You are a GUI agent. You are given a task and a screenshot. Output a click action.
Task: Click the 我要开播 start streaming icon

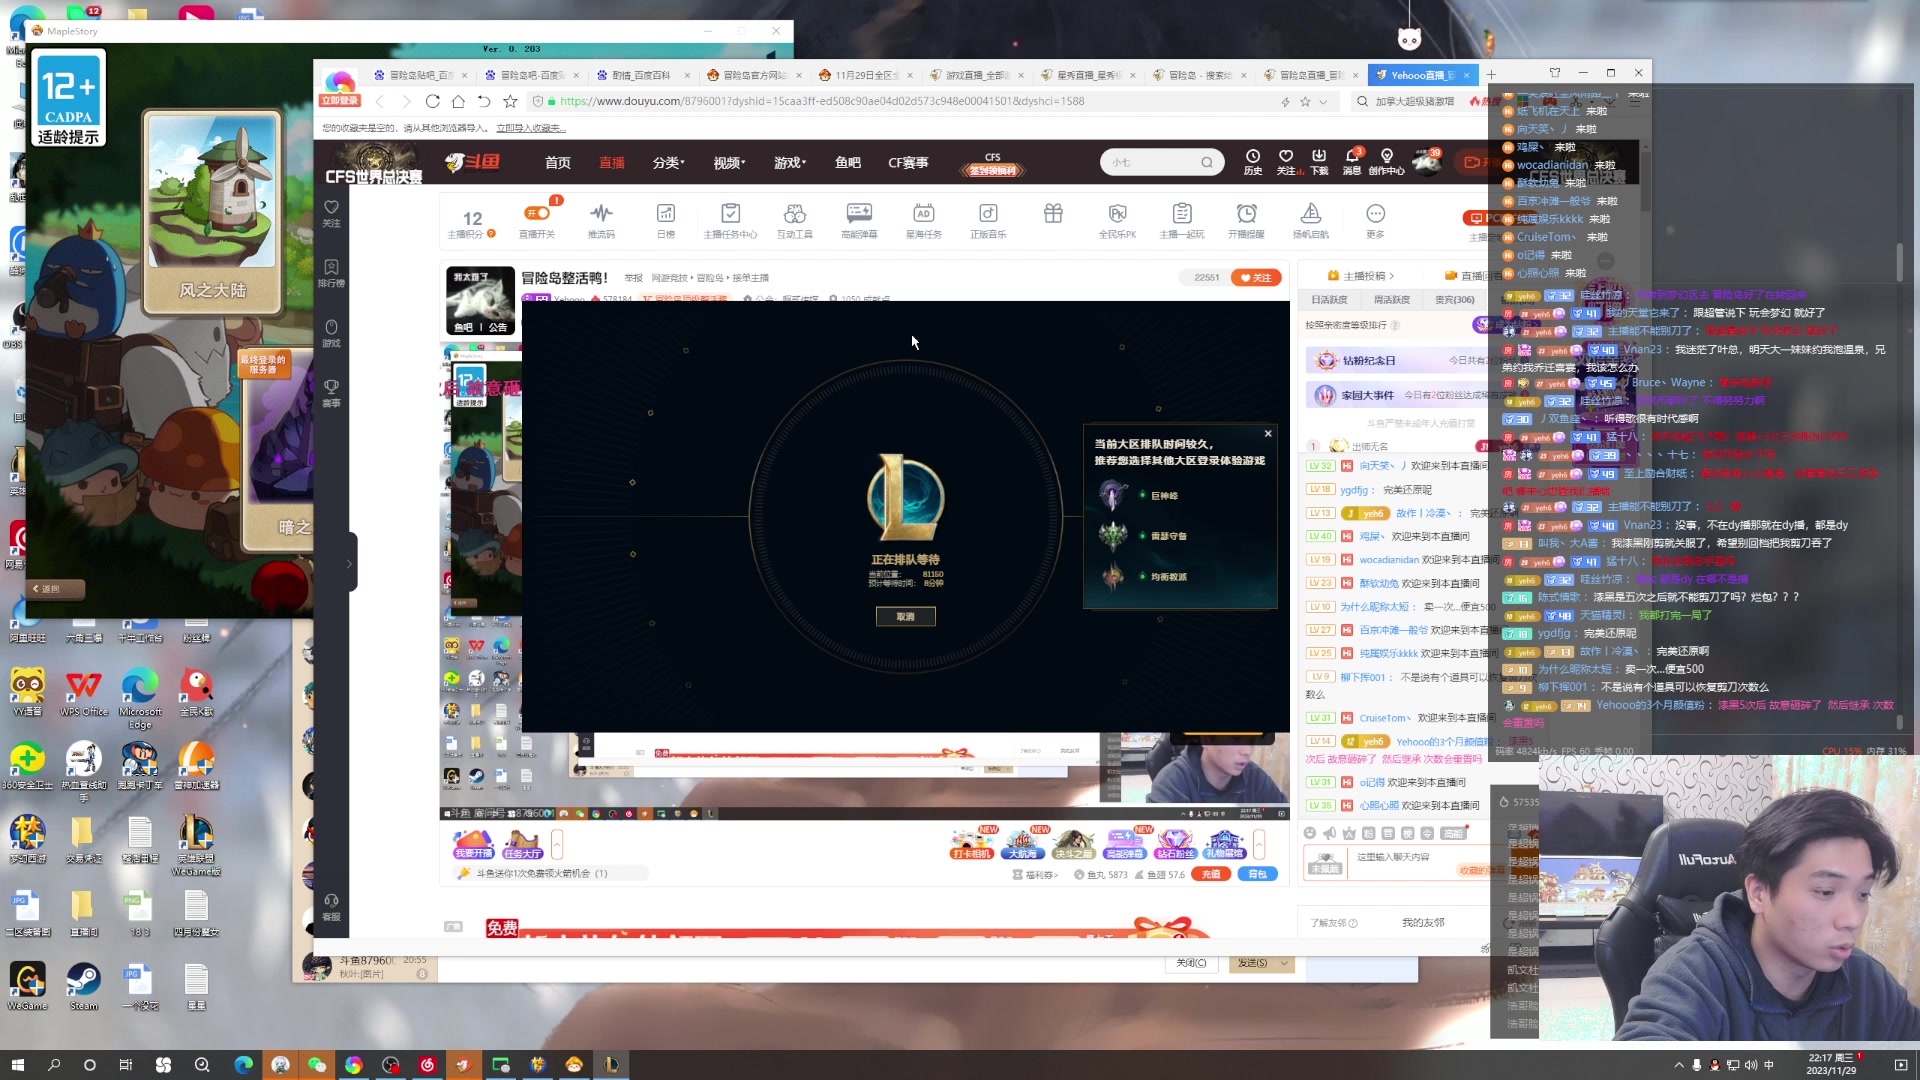click(474, 844)
